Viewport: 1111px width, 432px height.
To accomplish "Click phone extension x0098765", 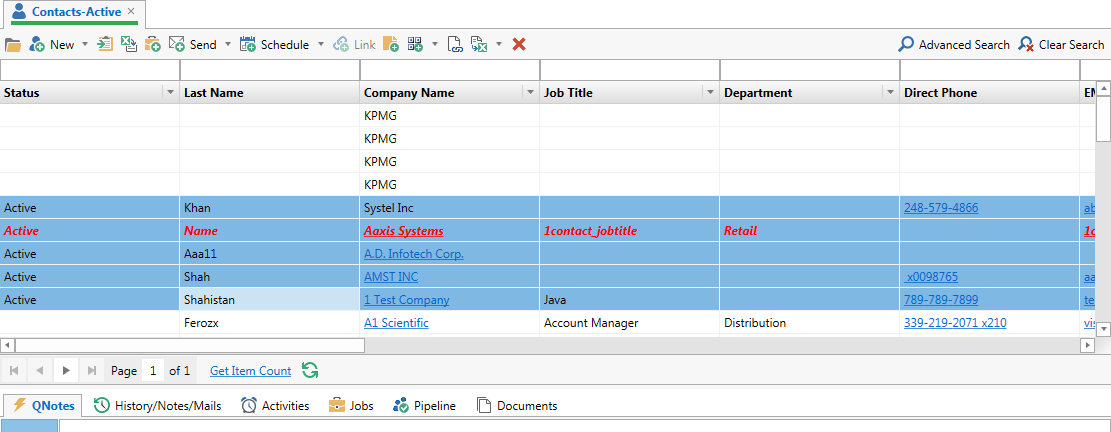I will point(932,277).
